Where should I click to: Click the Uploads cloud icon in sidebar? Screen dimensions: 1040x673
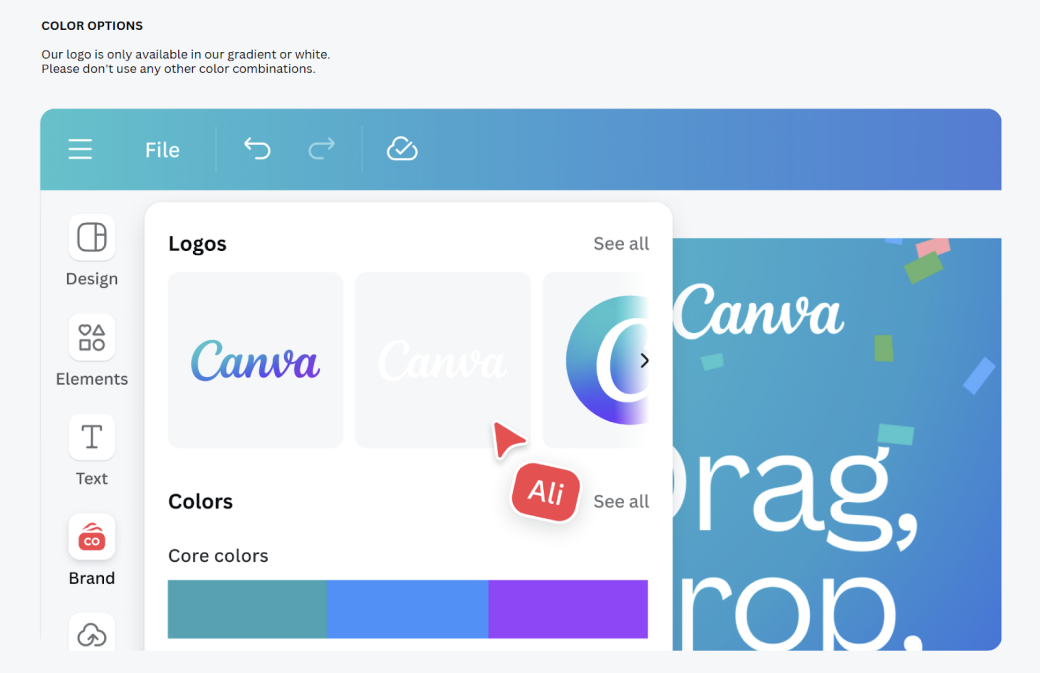pos(91,634)
